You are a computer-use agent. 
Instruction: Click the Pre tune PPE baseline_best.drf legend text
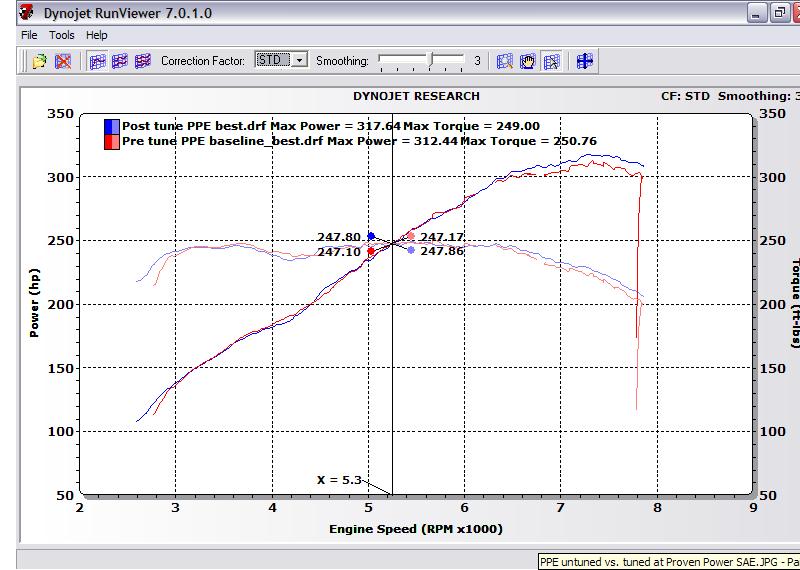pyautogui.click(x=222, y=141)
